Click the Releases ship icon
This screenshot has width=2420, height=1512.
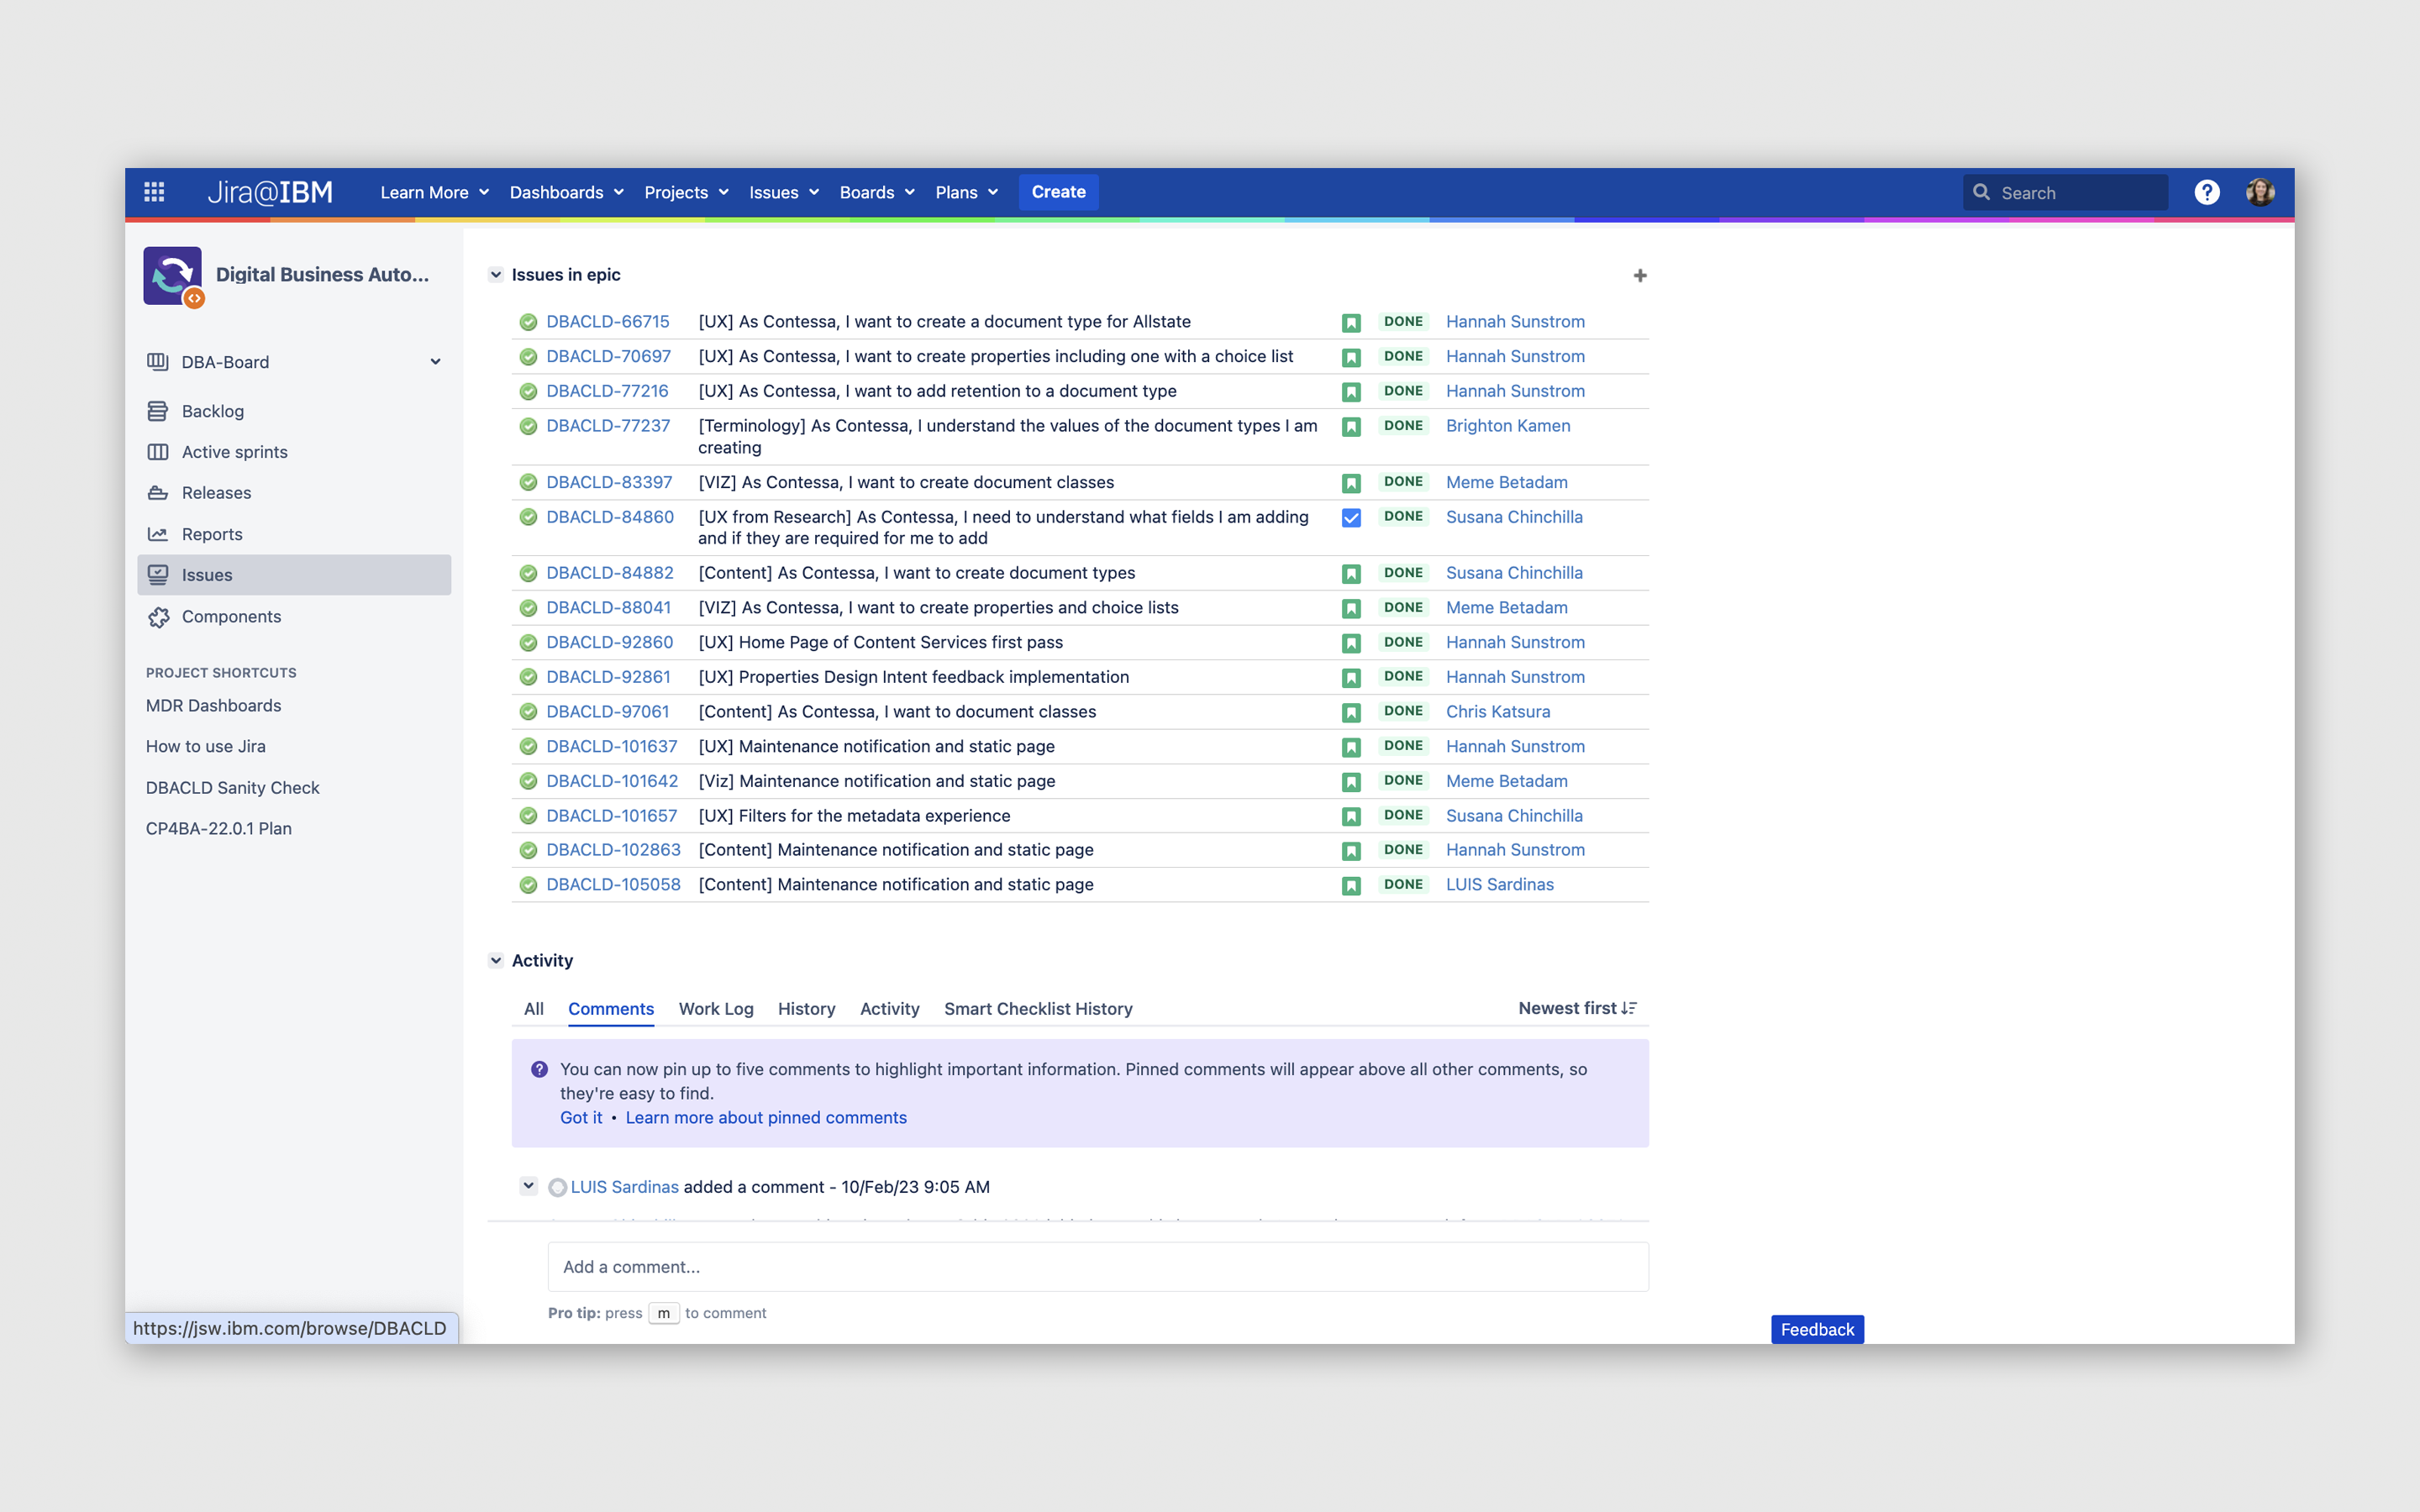(157, 493)
